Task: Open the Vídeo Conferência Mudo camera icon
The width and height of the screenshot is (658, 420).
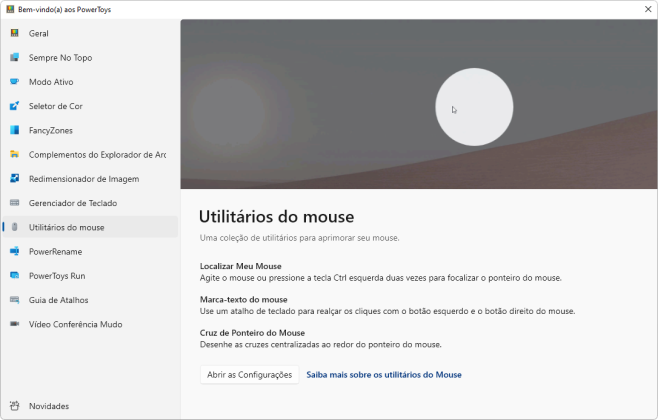Action: click(x=15, y=324)
